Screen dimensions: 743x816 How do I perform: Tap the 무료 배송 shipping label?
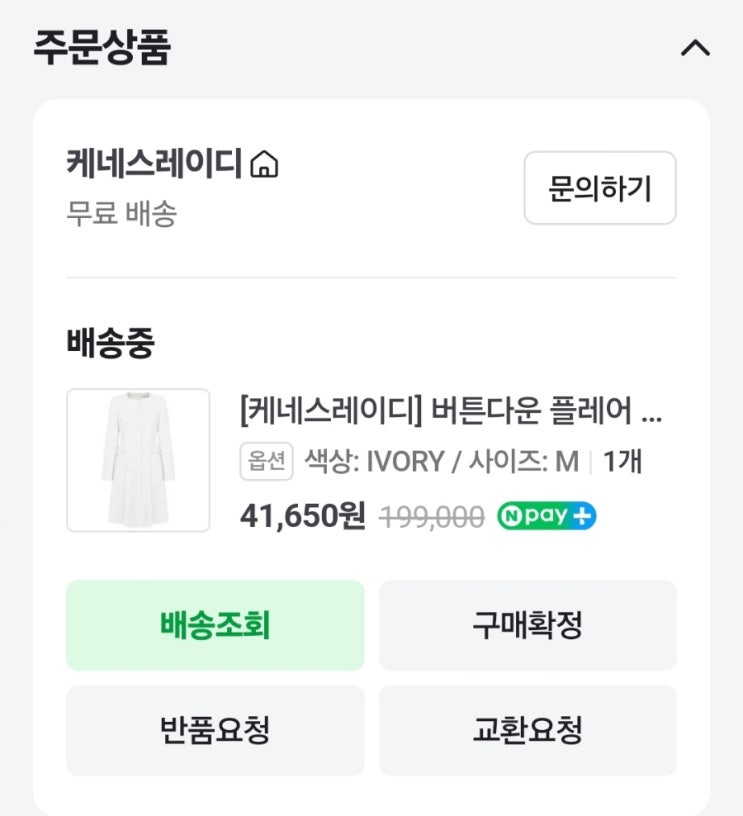pyautogui.click(x=121, y=213)
